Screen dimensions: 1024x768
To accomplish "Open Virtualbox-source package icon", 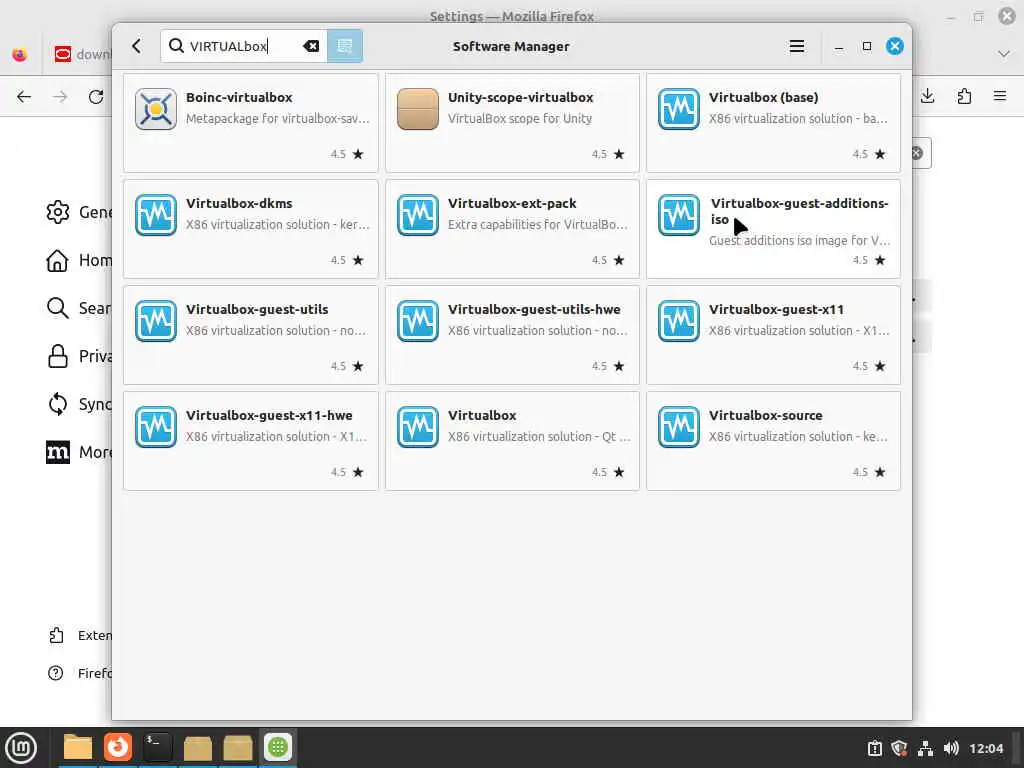I will (679, 426).
